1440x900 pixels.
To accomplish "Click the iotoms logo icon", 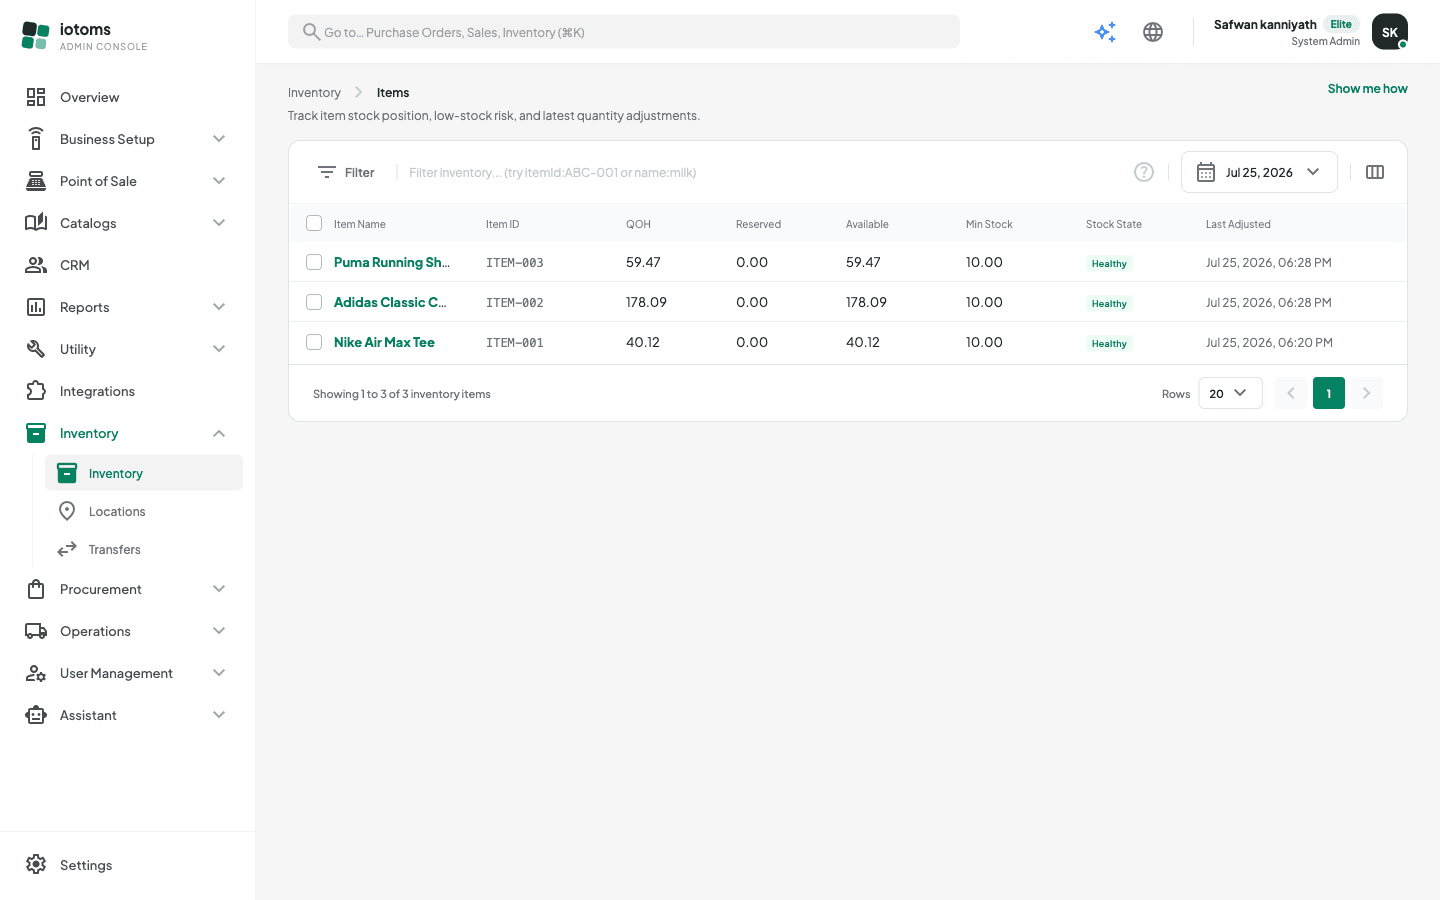I will point(35,35).
